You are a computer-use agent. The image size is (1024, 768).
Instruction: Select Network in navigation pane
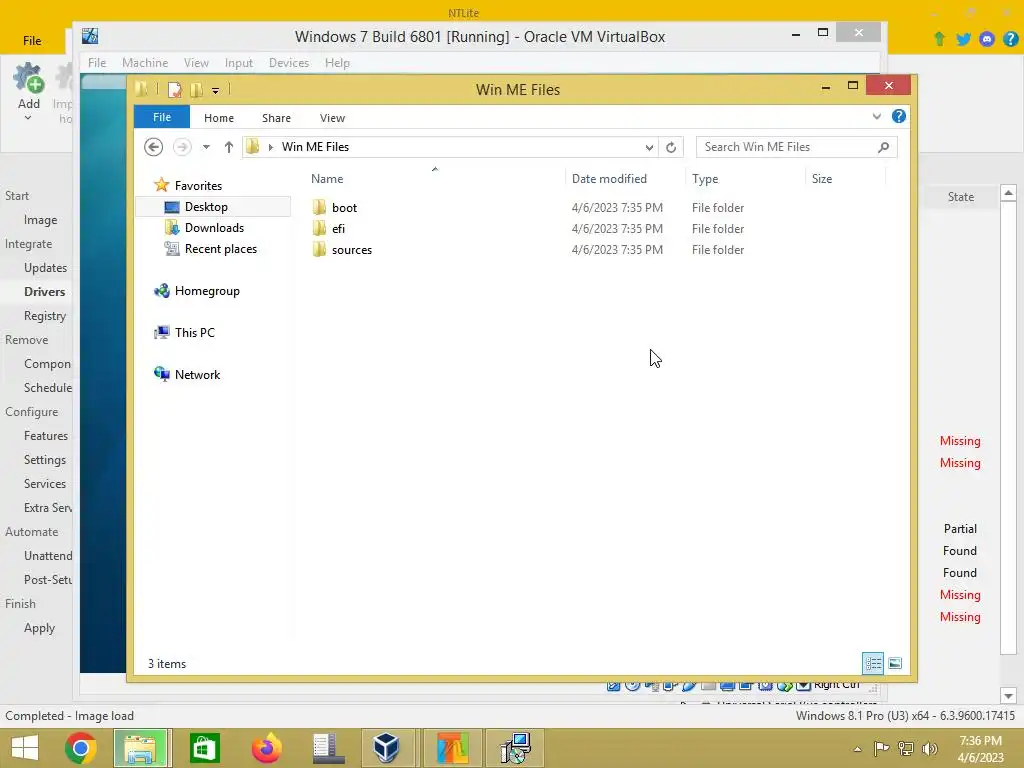(197, 374)
